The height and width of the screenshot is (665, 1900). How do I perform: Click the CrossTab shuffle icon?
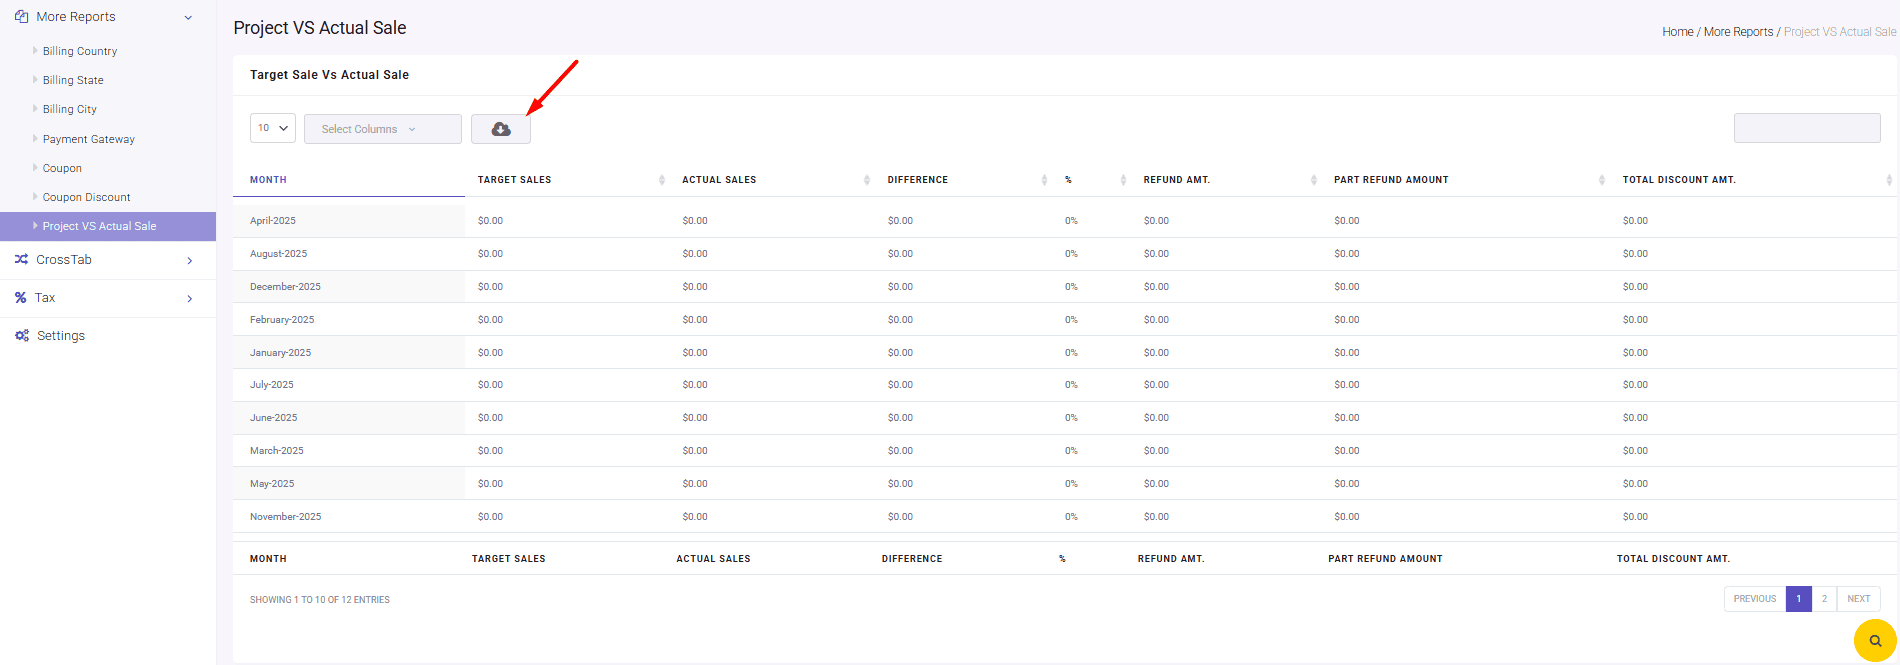21,259
